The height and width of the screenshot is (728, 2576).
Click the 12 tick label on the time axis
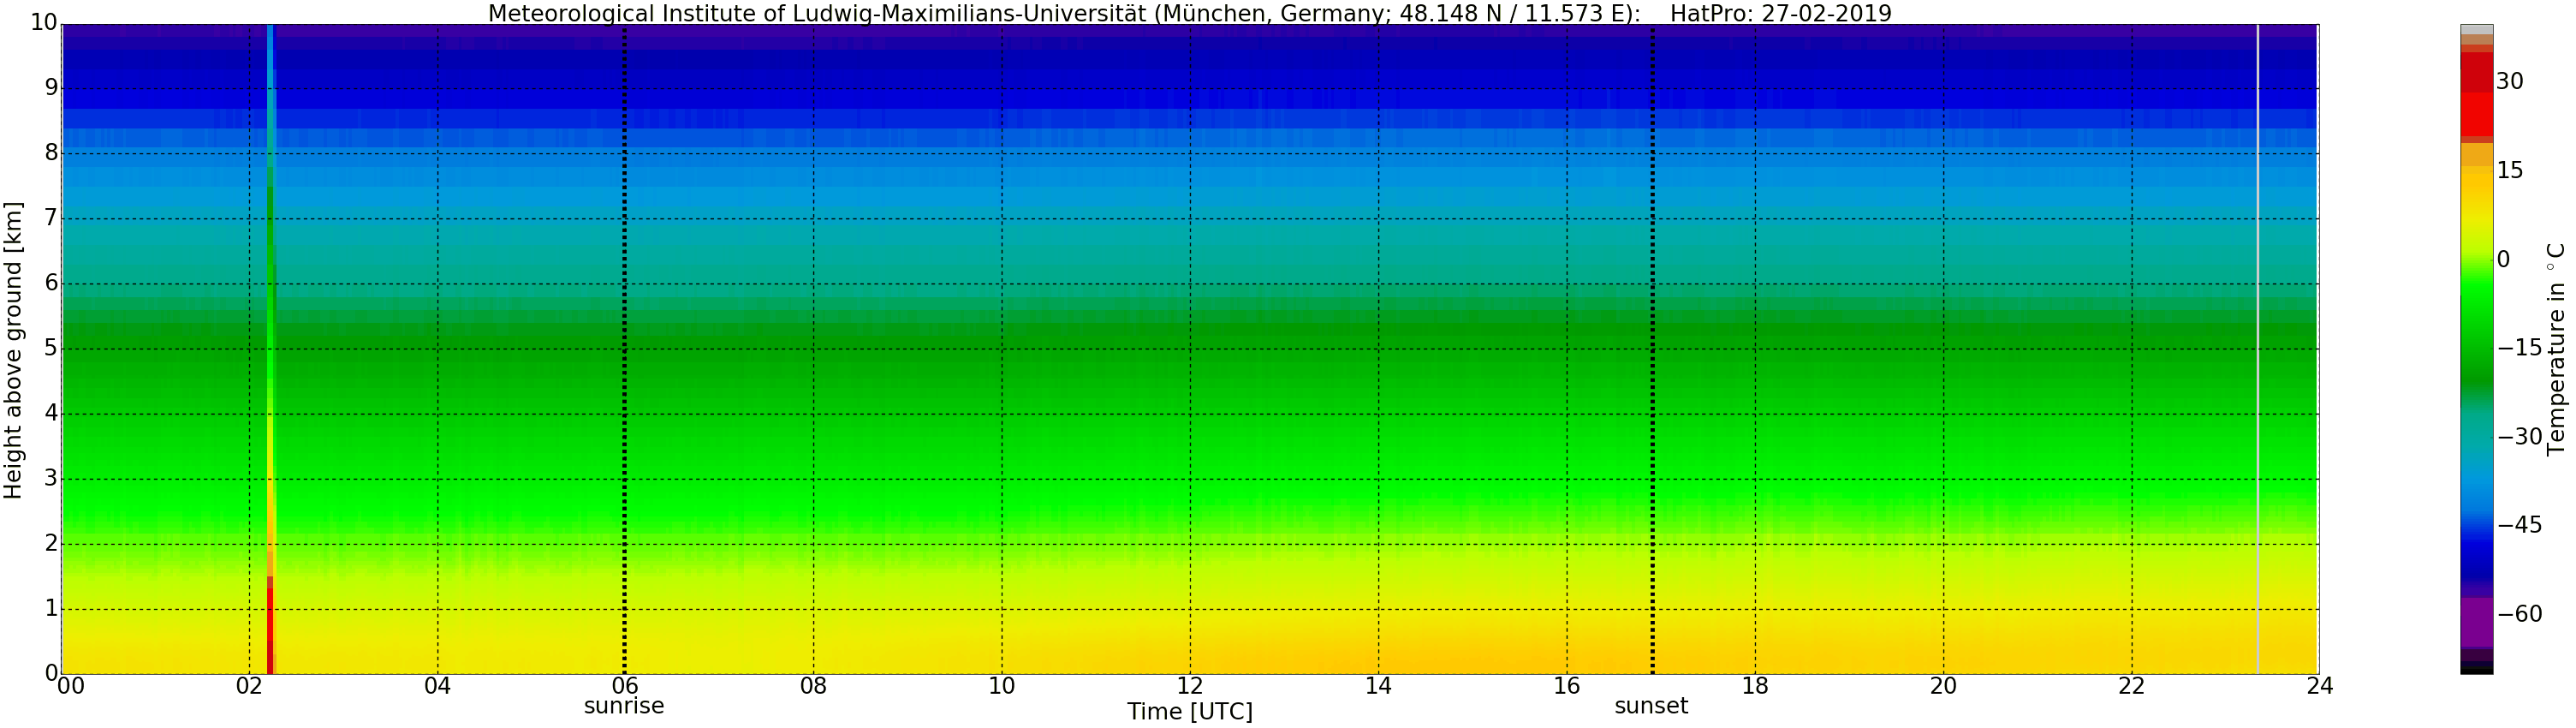1189,686
